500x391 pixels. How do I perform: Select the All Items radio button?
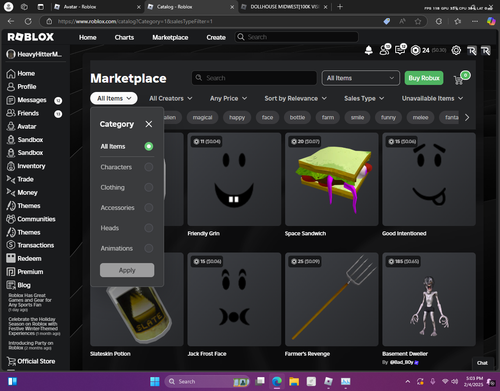(149, 146)
